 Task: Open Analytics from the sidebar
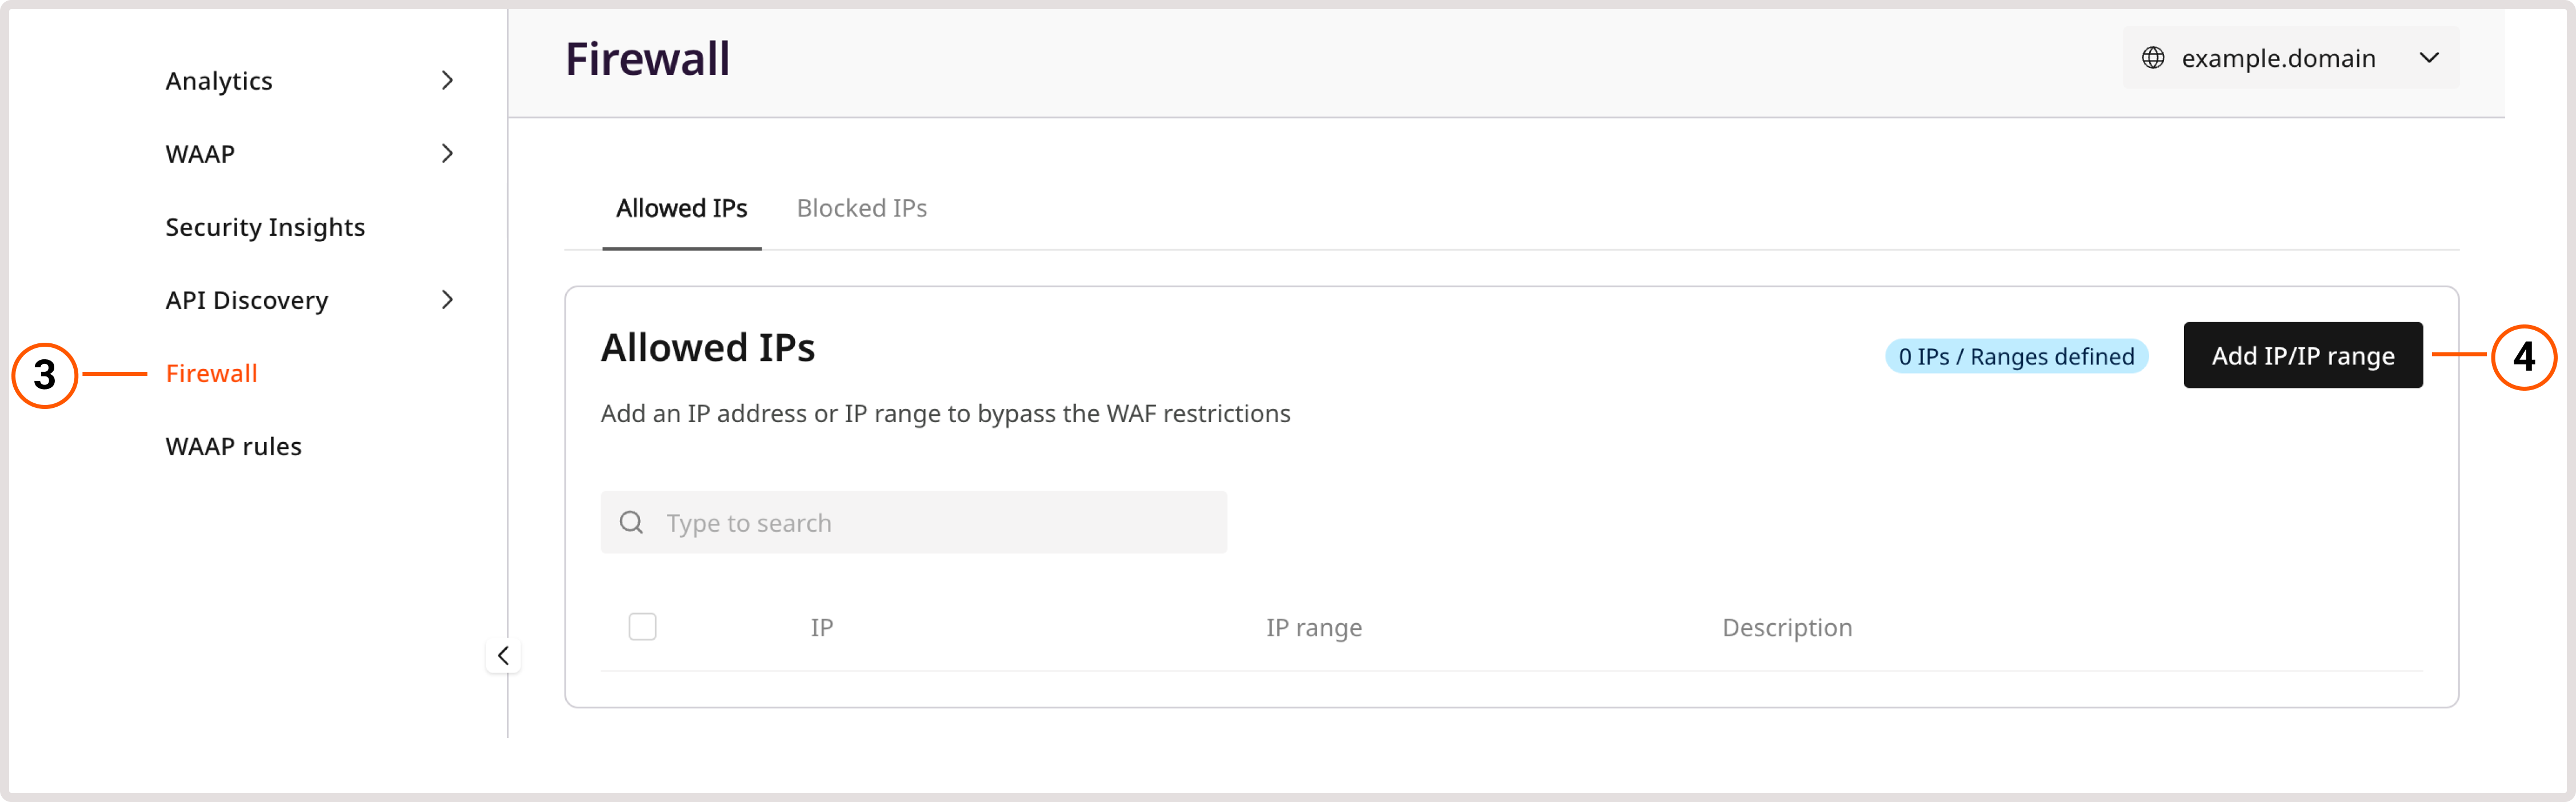[x=218, y=80]
